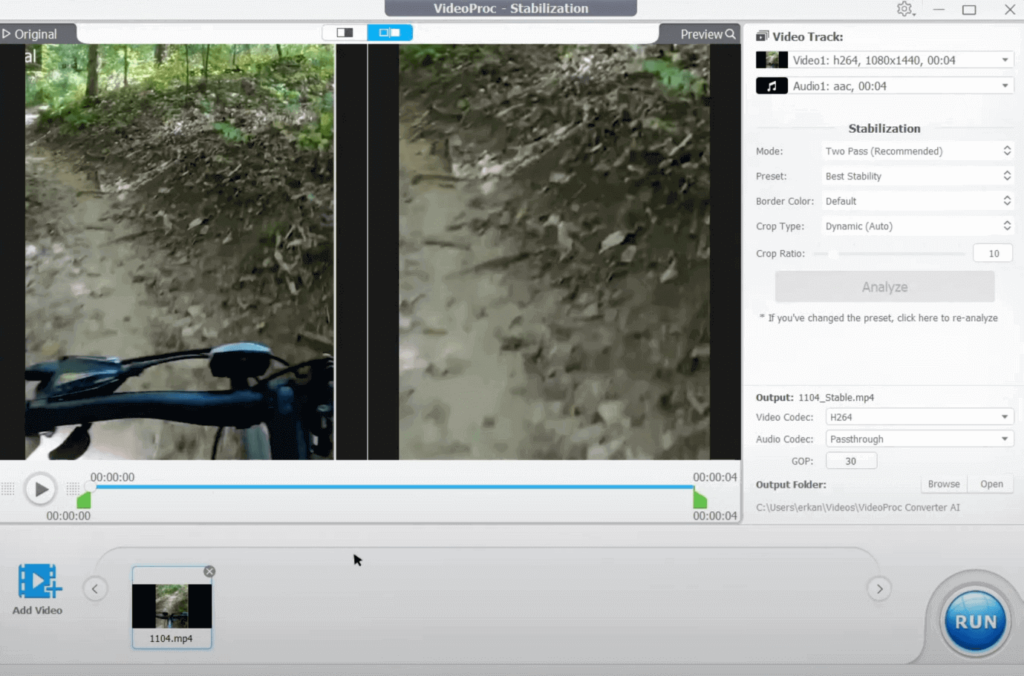
Task: Open settings gear in title bar
Action: click(x=904, y=9)
